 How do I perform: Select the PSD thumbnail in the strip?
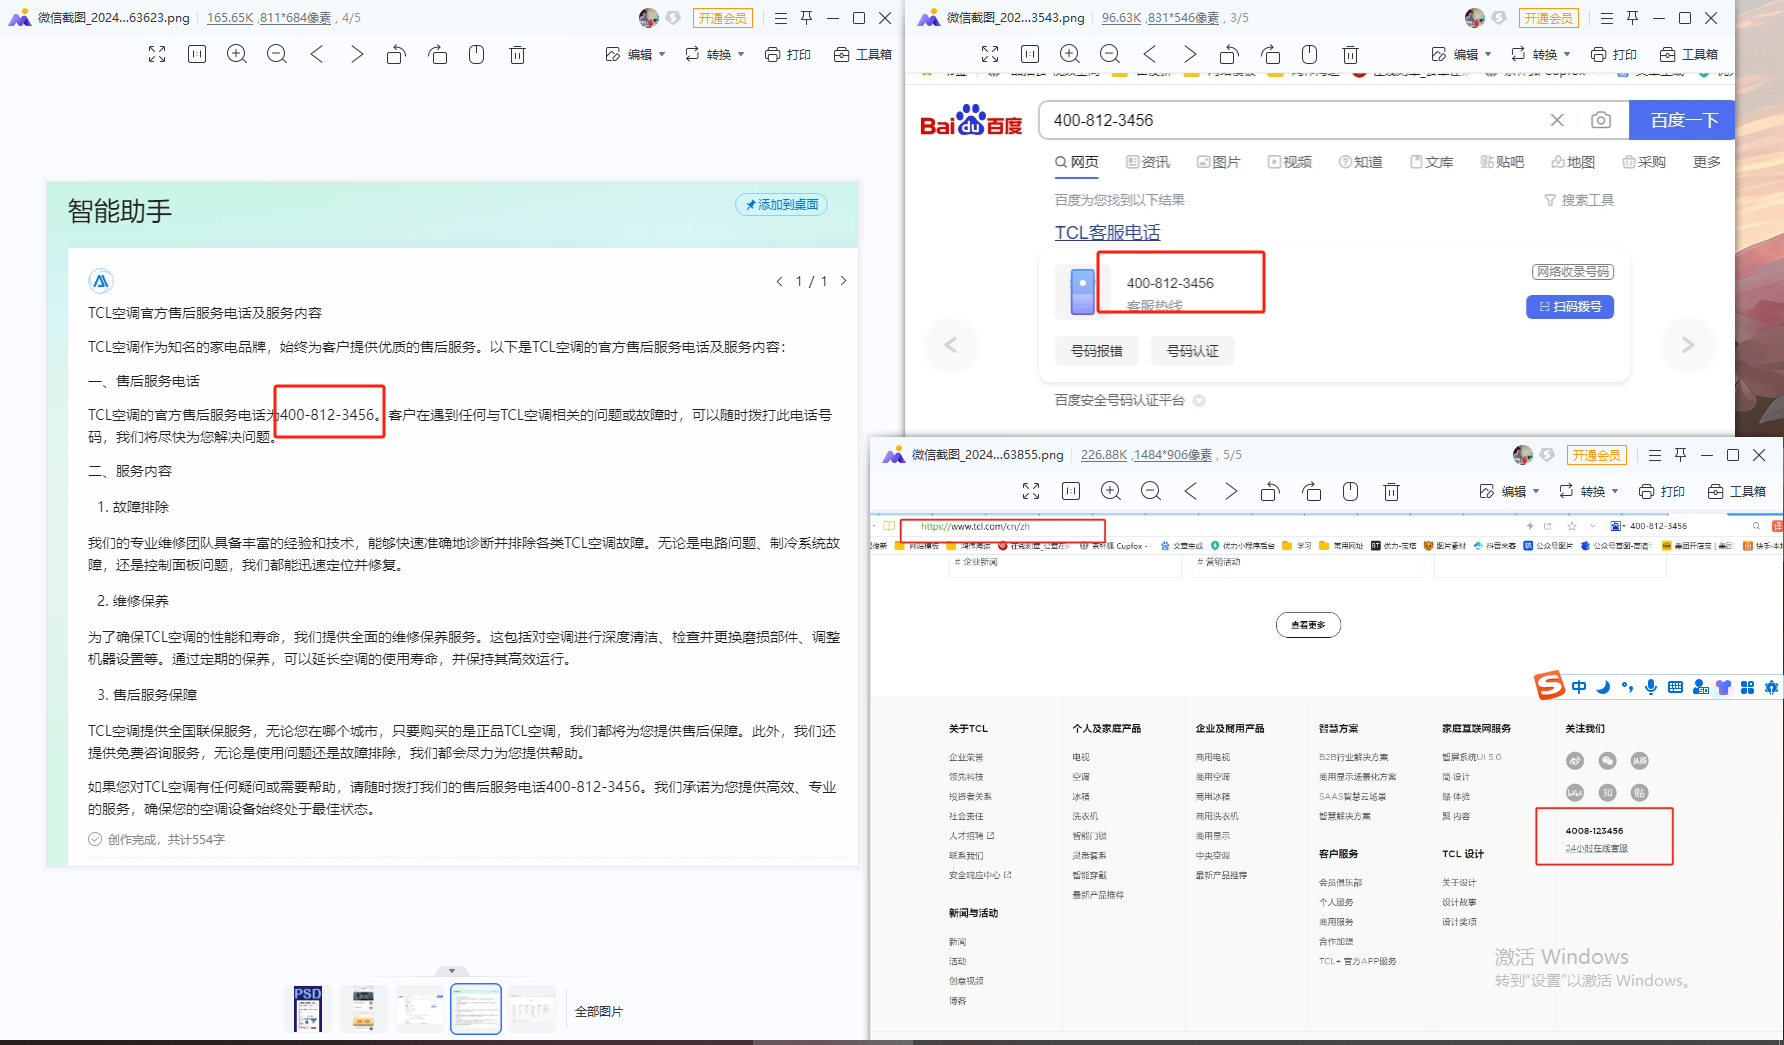308,1009
